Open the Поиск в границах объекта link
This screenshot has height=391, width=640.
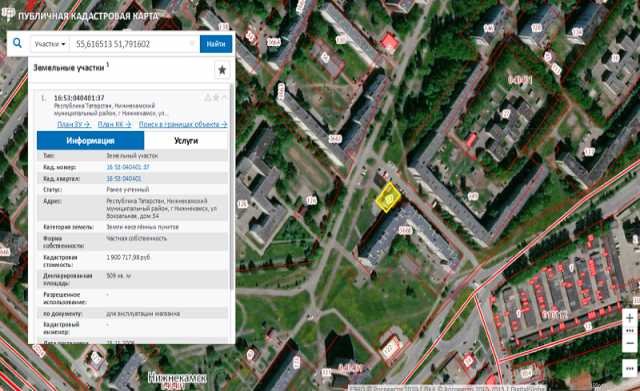(183, 124)
